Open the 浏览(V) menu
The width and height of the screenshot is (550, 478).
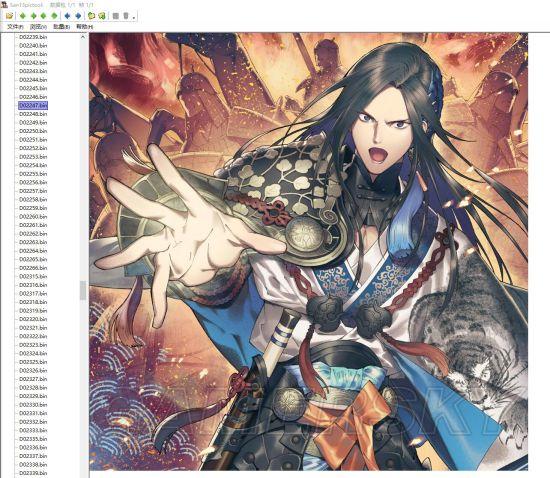tap(38, 27)
